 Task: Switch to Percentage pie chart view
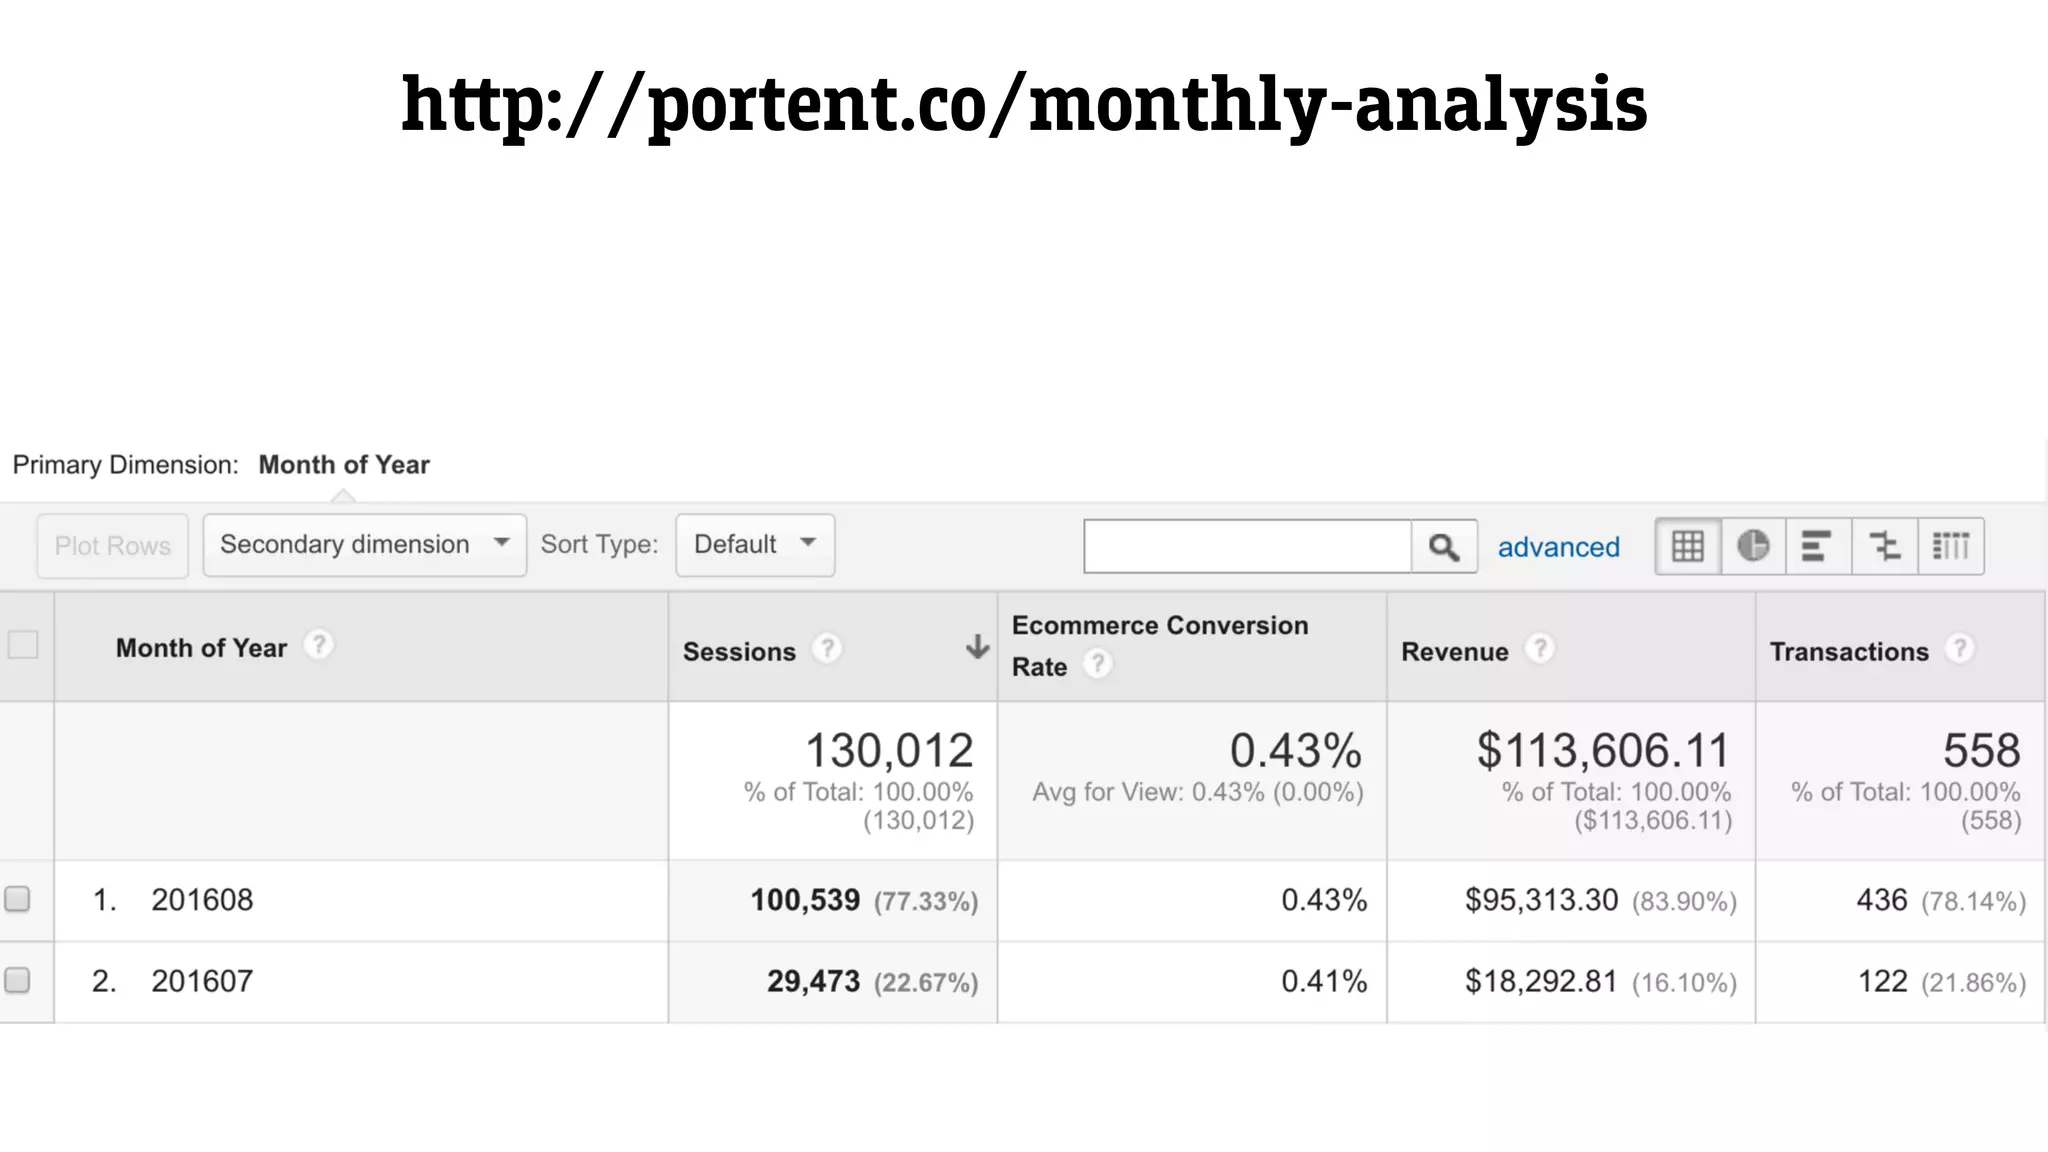[x=1753, y=546]
